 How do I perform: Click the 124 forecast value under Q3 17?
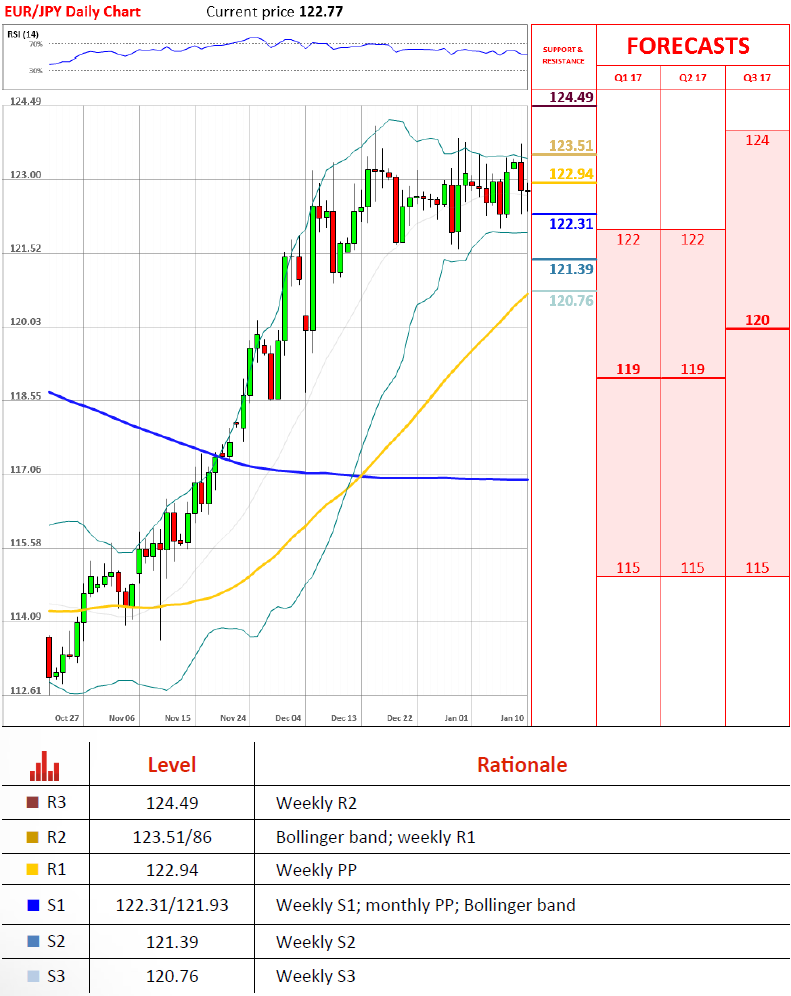757,141
